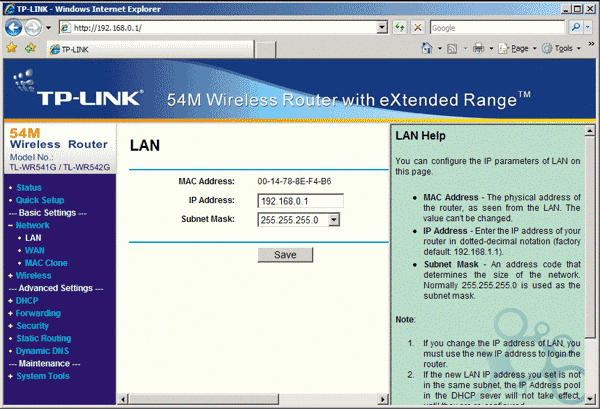Image resolution: width=600 pixels, height=409 pixels.
Task: Click the LAN page heading
Action: click(x=145, y=145)
